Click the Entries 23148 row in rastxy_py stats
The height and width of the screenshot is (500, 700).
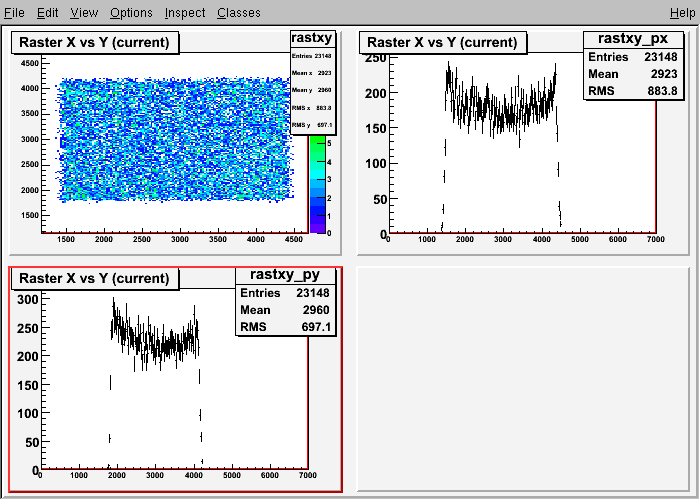[285, 293]
